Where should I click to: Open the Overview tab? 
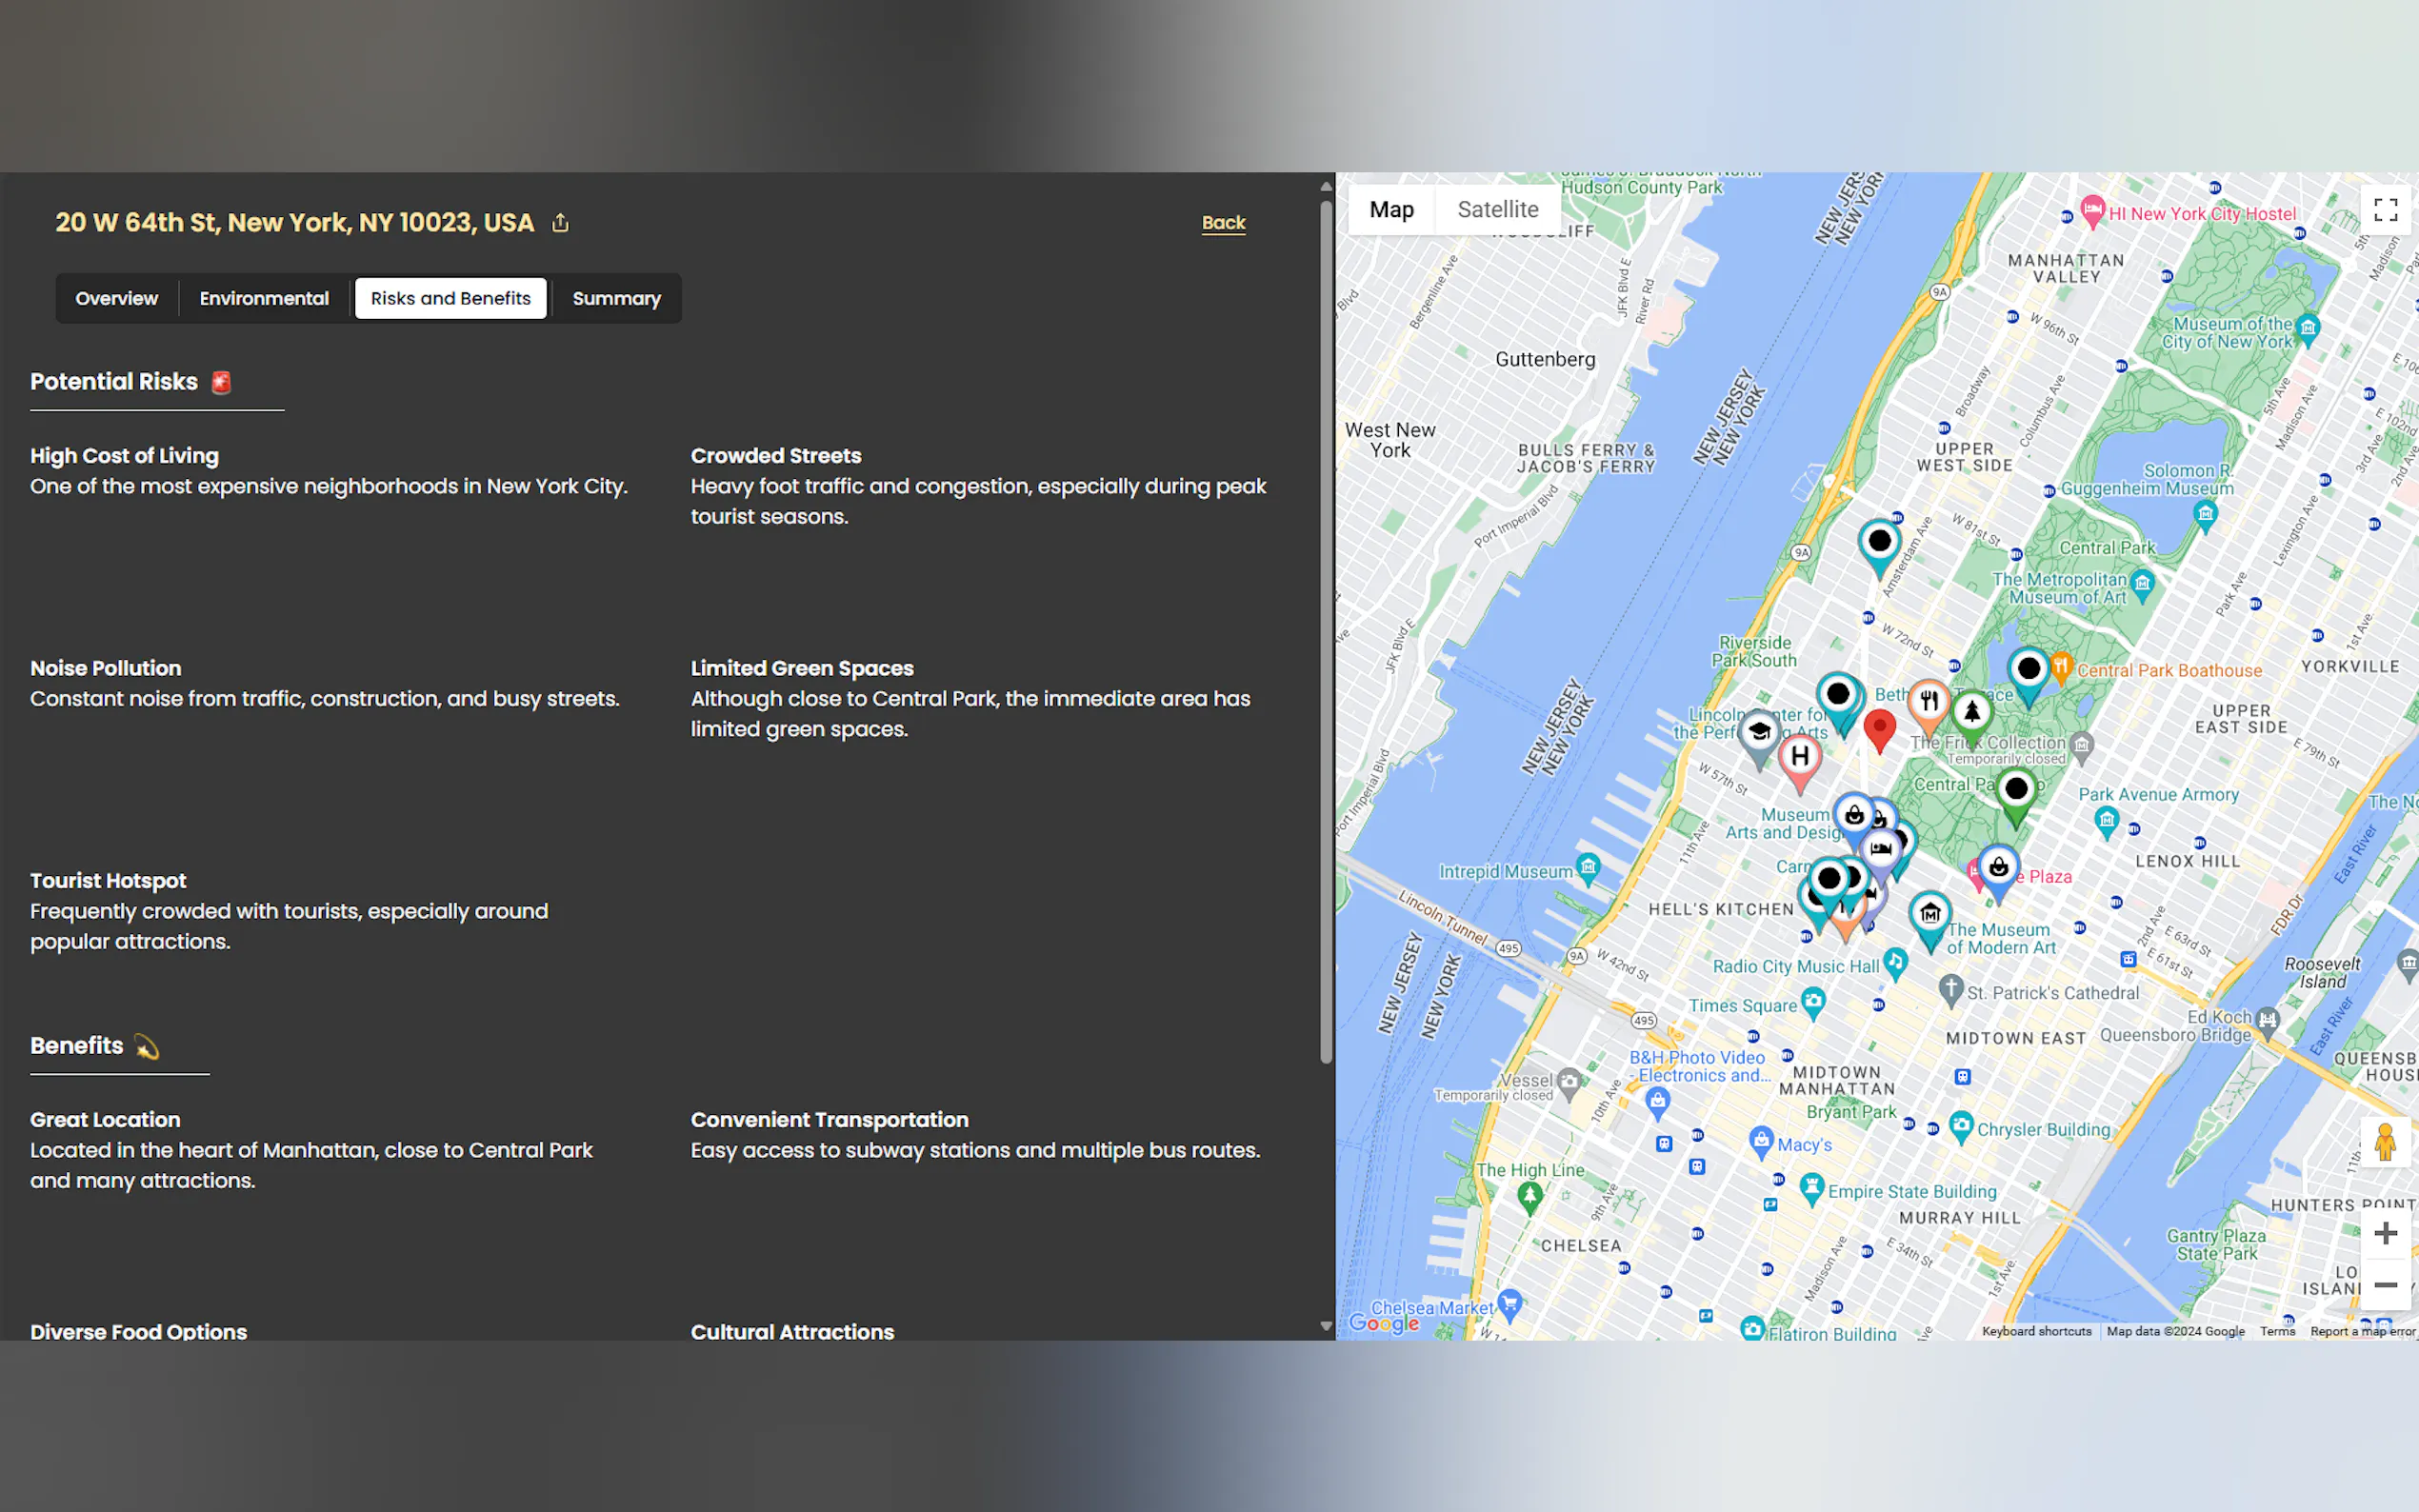(116, 298)
